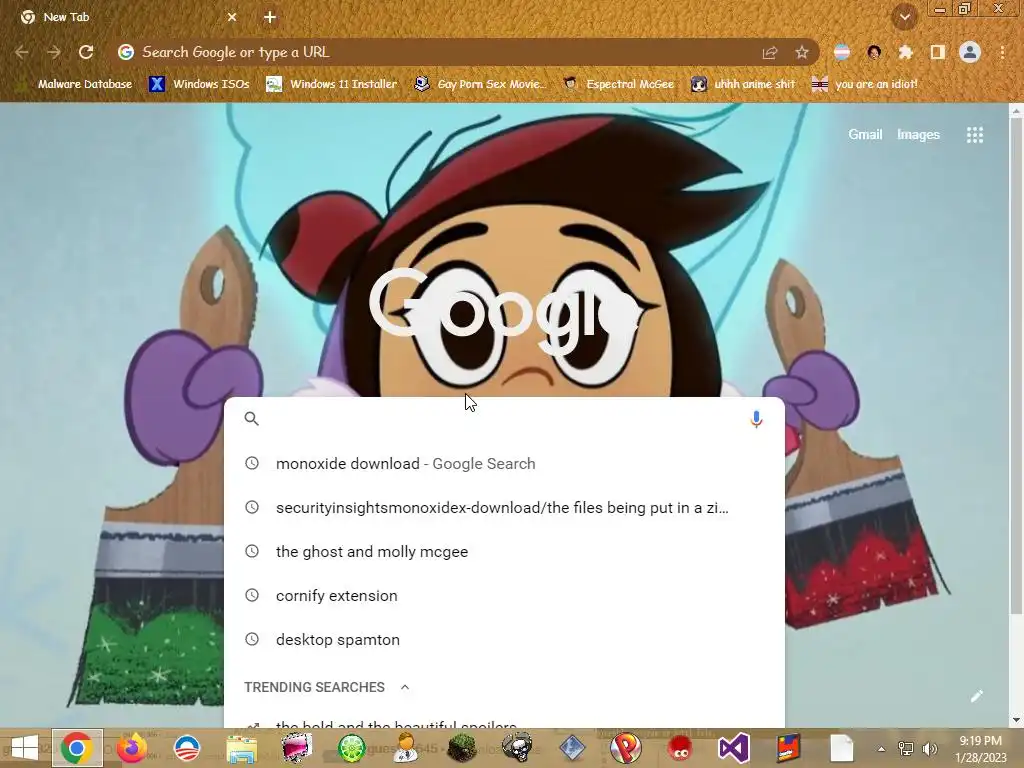Reload the page with the refresh icon

point(86,52)
